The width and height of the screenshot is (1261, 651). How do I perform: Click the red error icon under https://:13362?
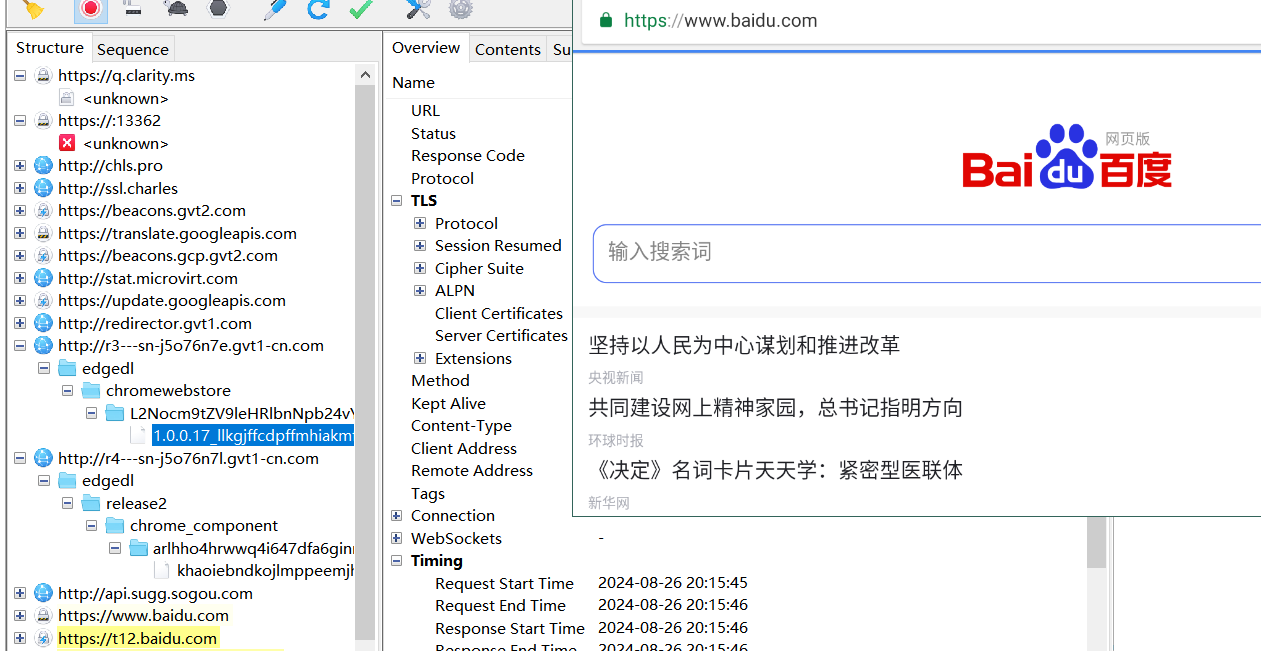(67, 143)
